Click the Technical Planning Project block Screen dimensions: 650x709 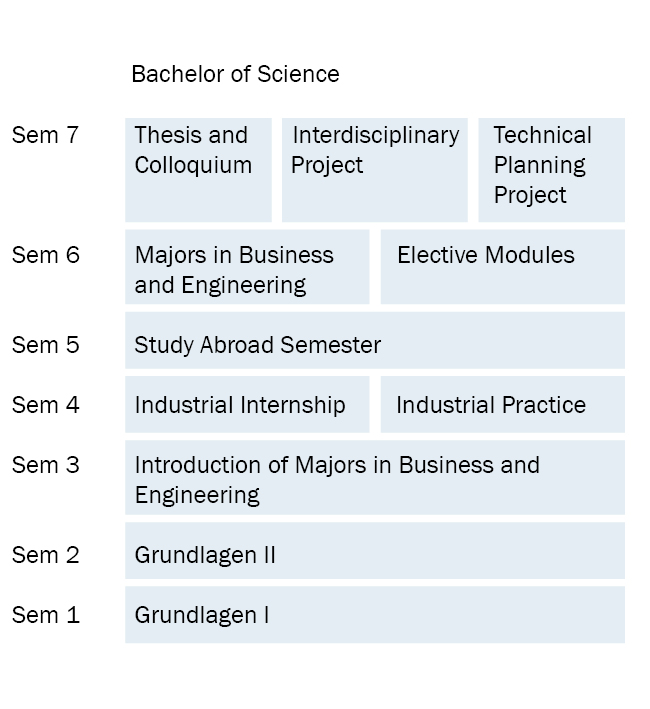point(551,169)
